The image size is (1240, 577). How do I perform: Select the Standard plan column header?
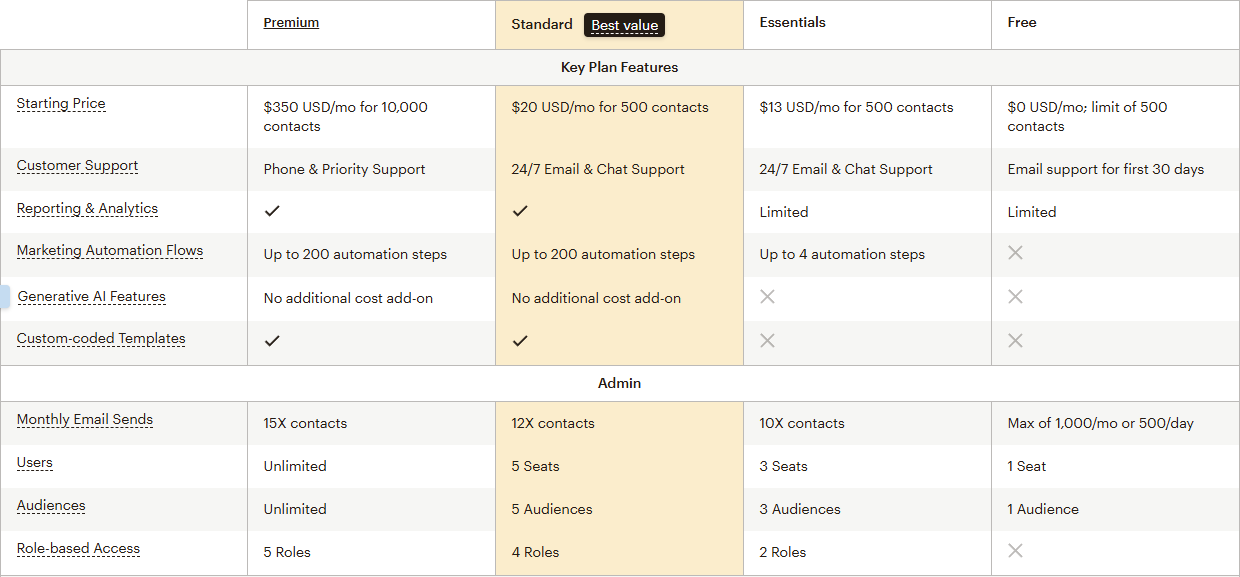(541, 23)
